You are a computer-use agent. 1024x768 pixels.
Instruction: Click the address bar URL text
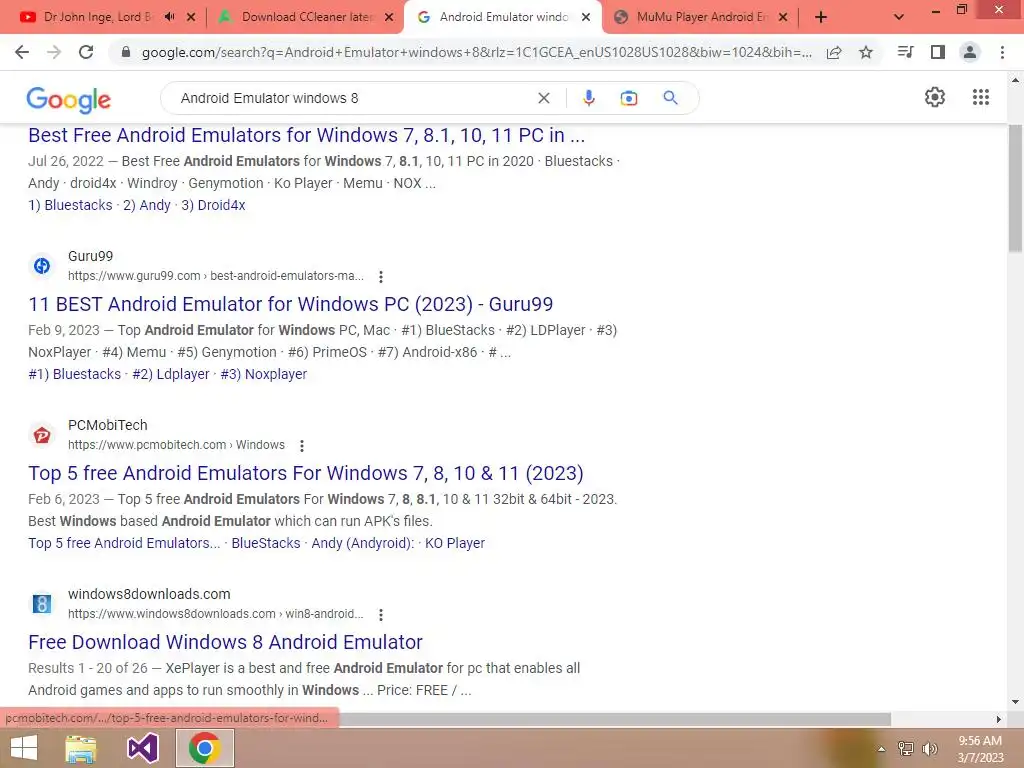tap(477, 52)
